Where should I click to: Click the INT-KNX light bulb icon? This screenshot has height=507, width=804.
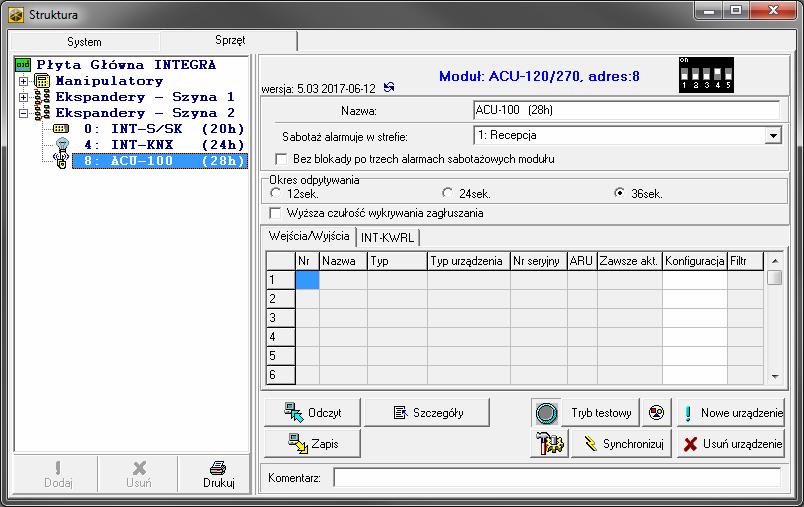[x=62, y=145]
